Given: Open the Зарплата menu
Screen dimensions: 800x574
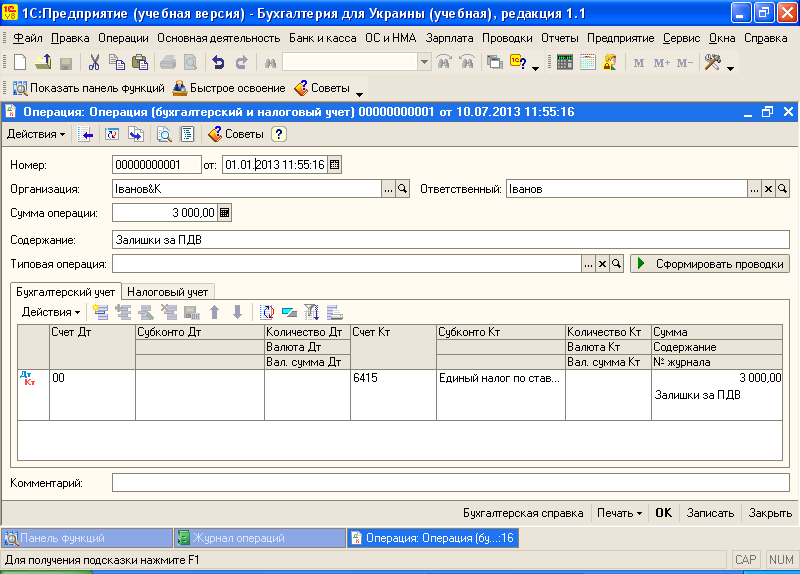Looking at the screenshot, I should [x=449, y=38].
